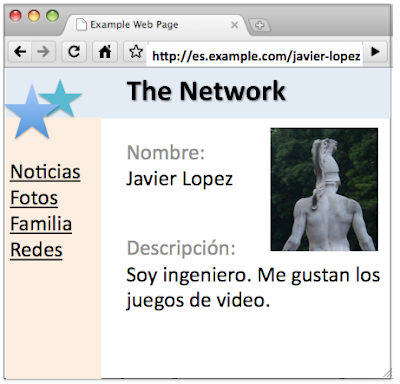Click the blue stars site logo
Screen dimensions: 400x384
(43, 109)
